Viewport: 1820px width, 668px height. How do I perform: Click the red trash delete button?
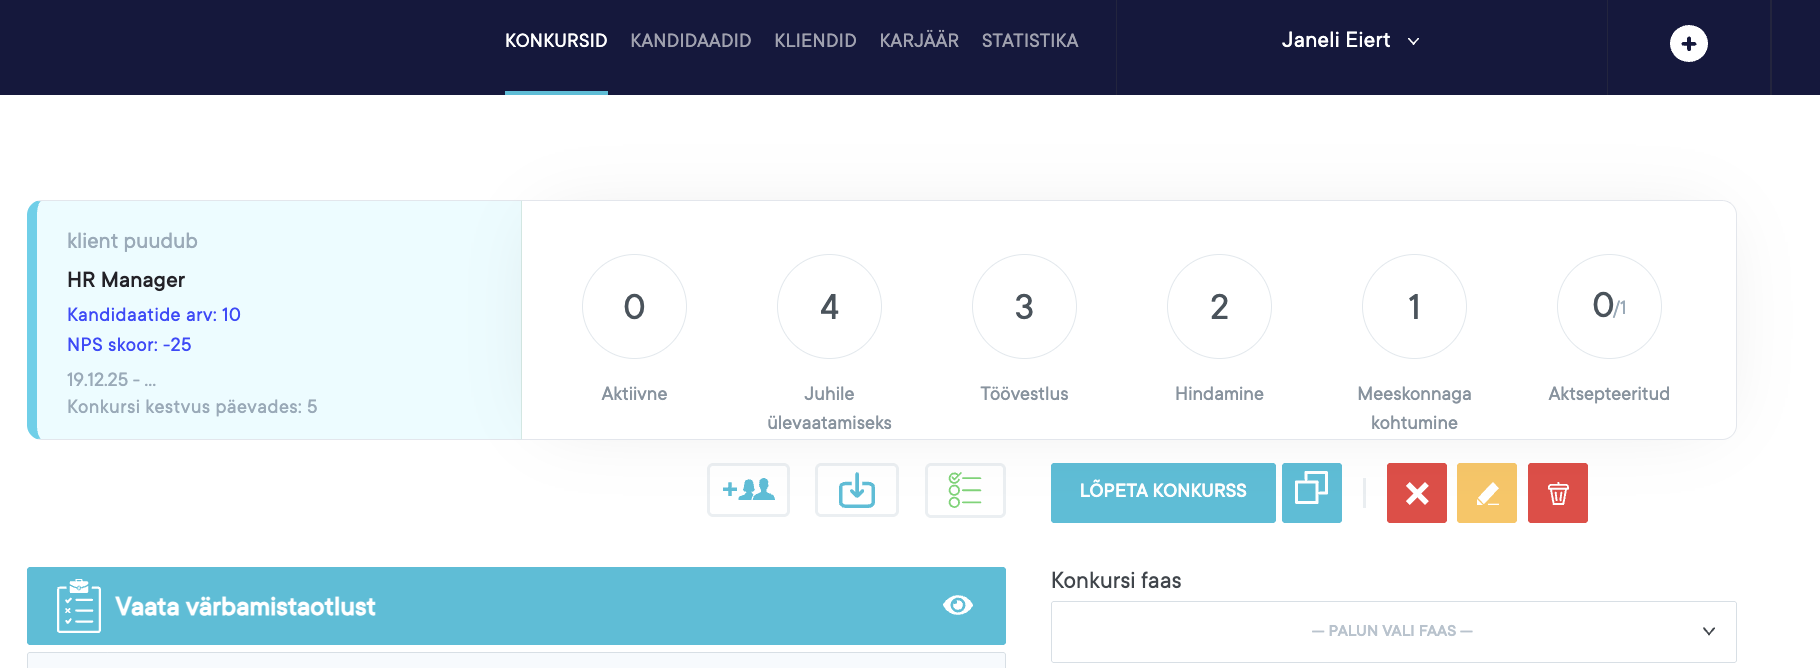(1557, 493)
